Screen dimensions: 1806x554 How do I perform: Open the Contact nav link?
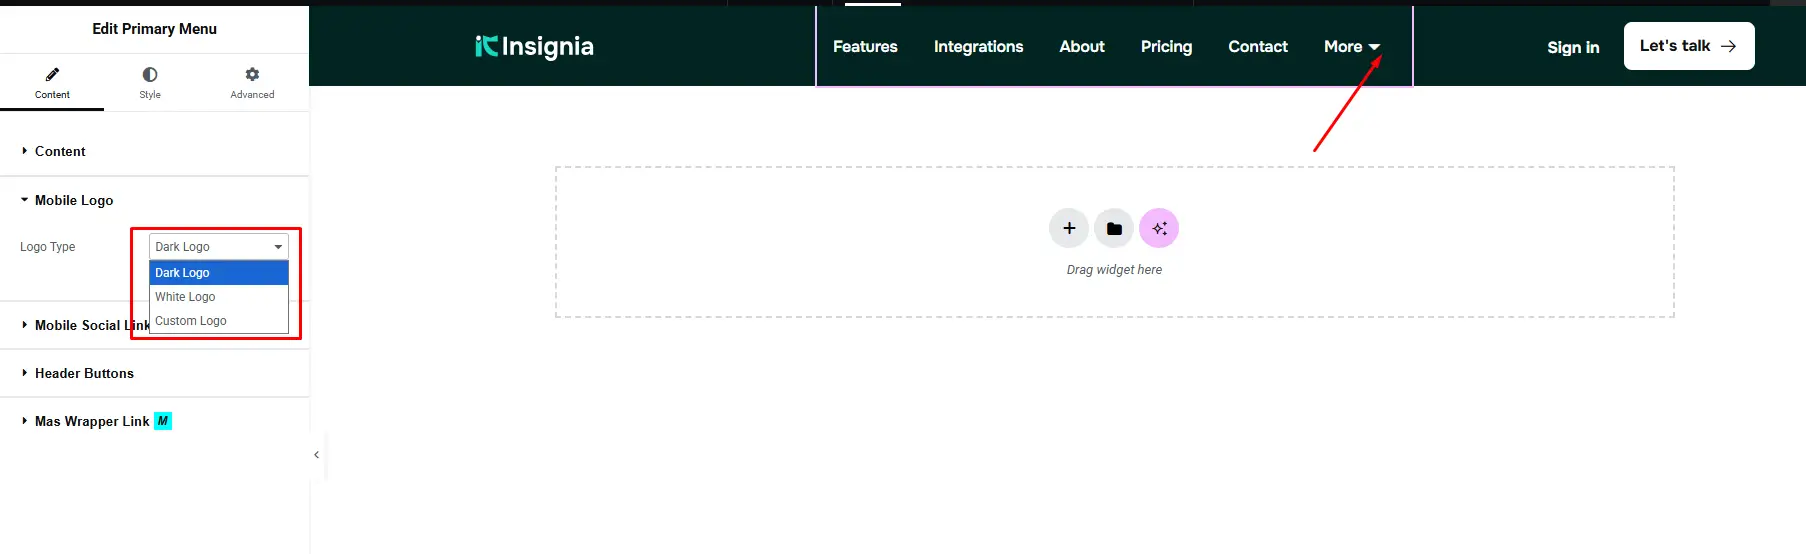click(1258, 46)
